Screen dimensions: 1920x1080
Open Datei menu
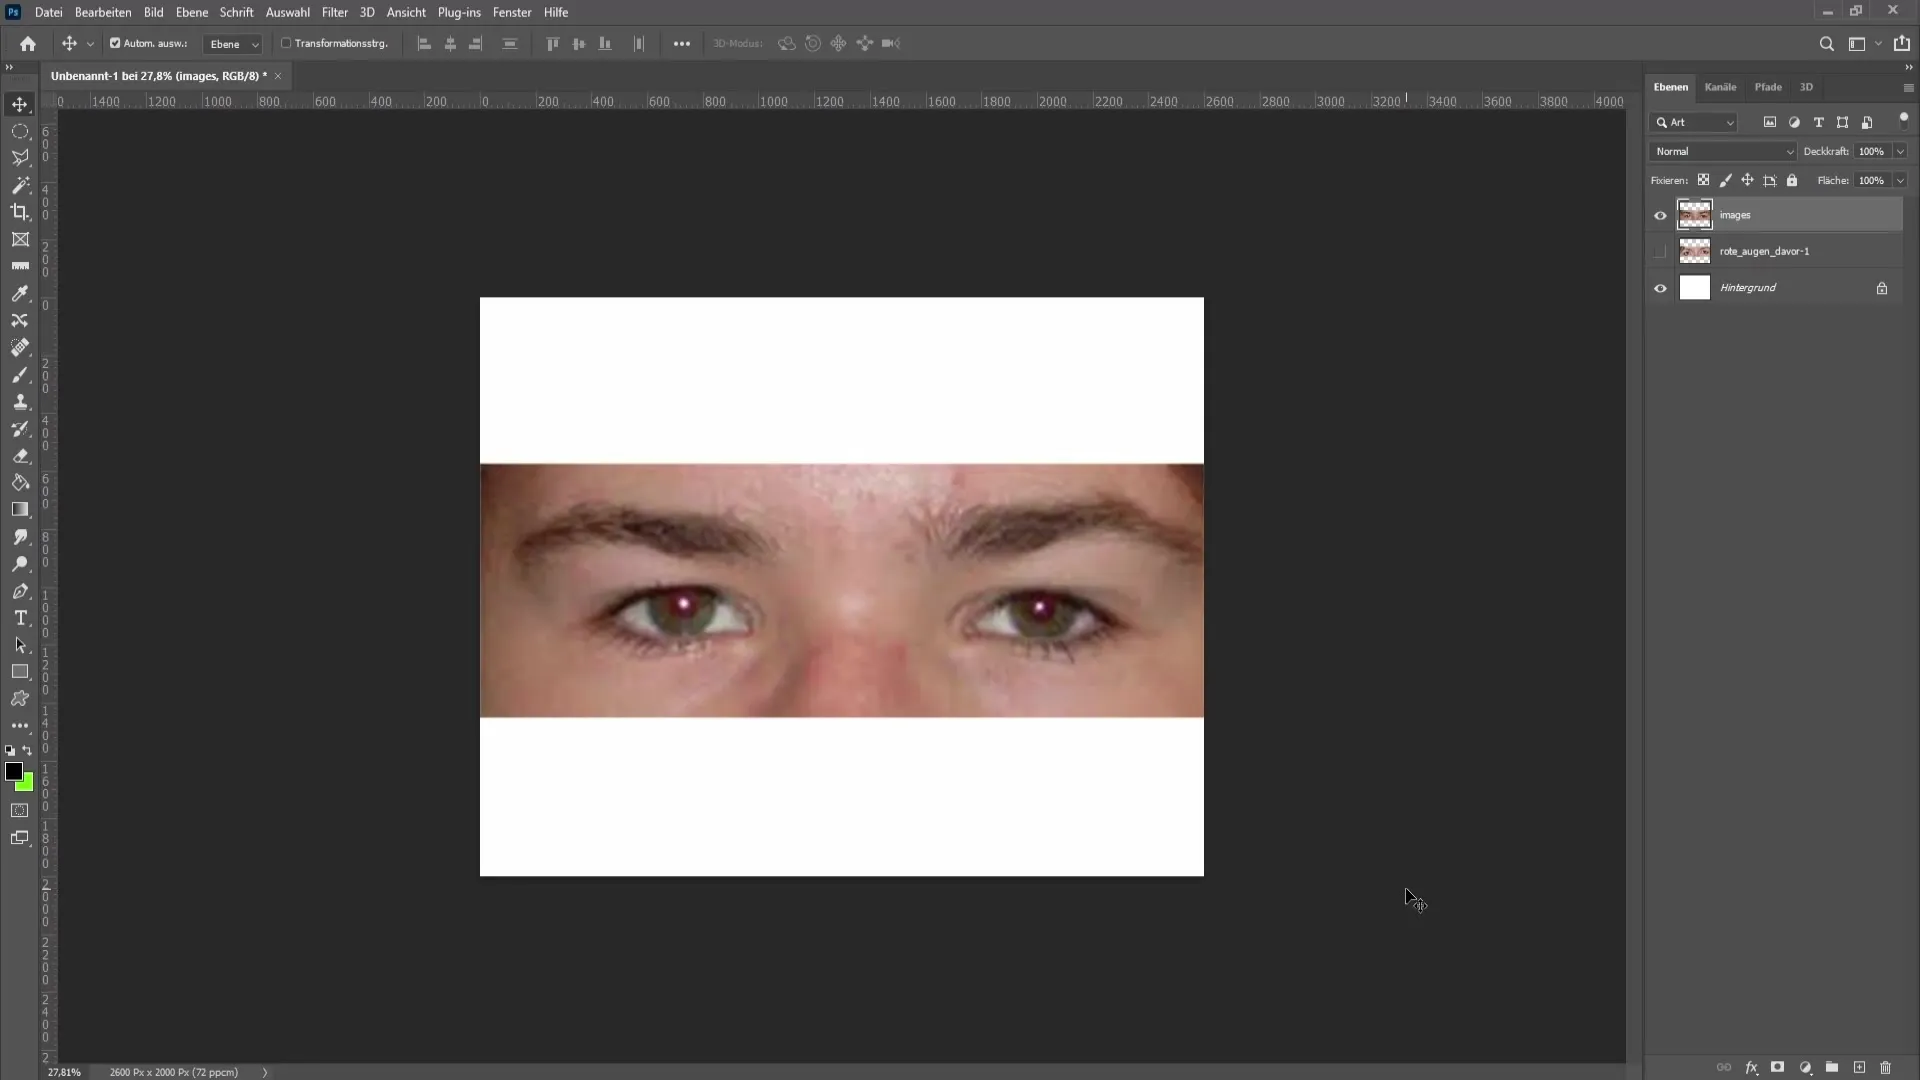[49, 12]
